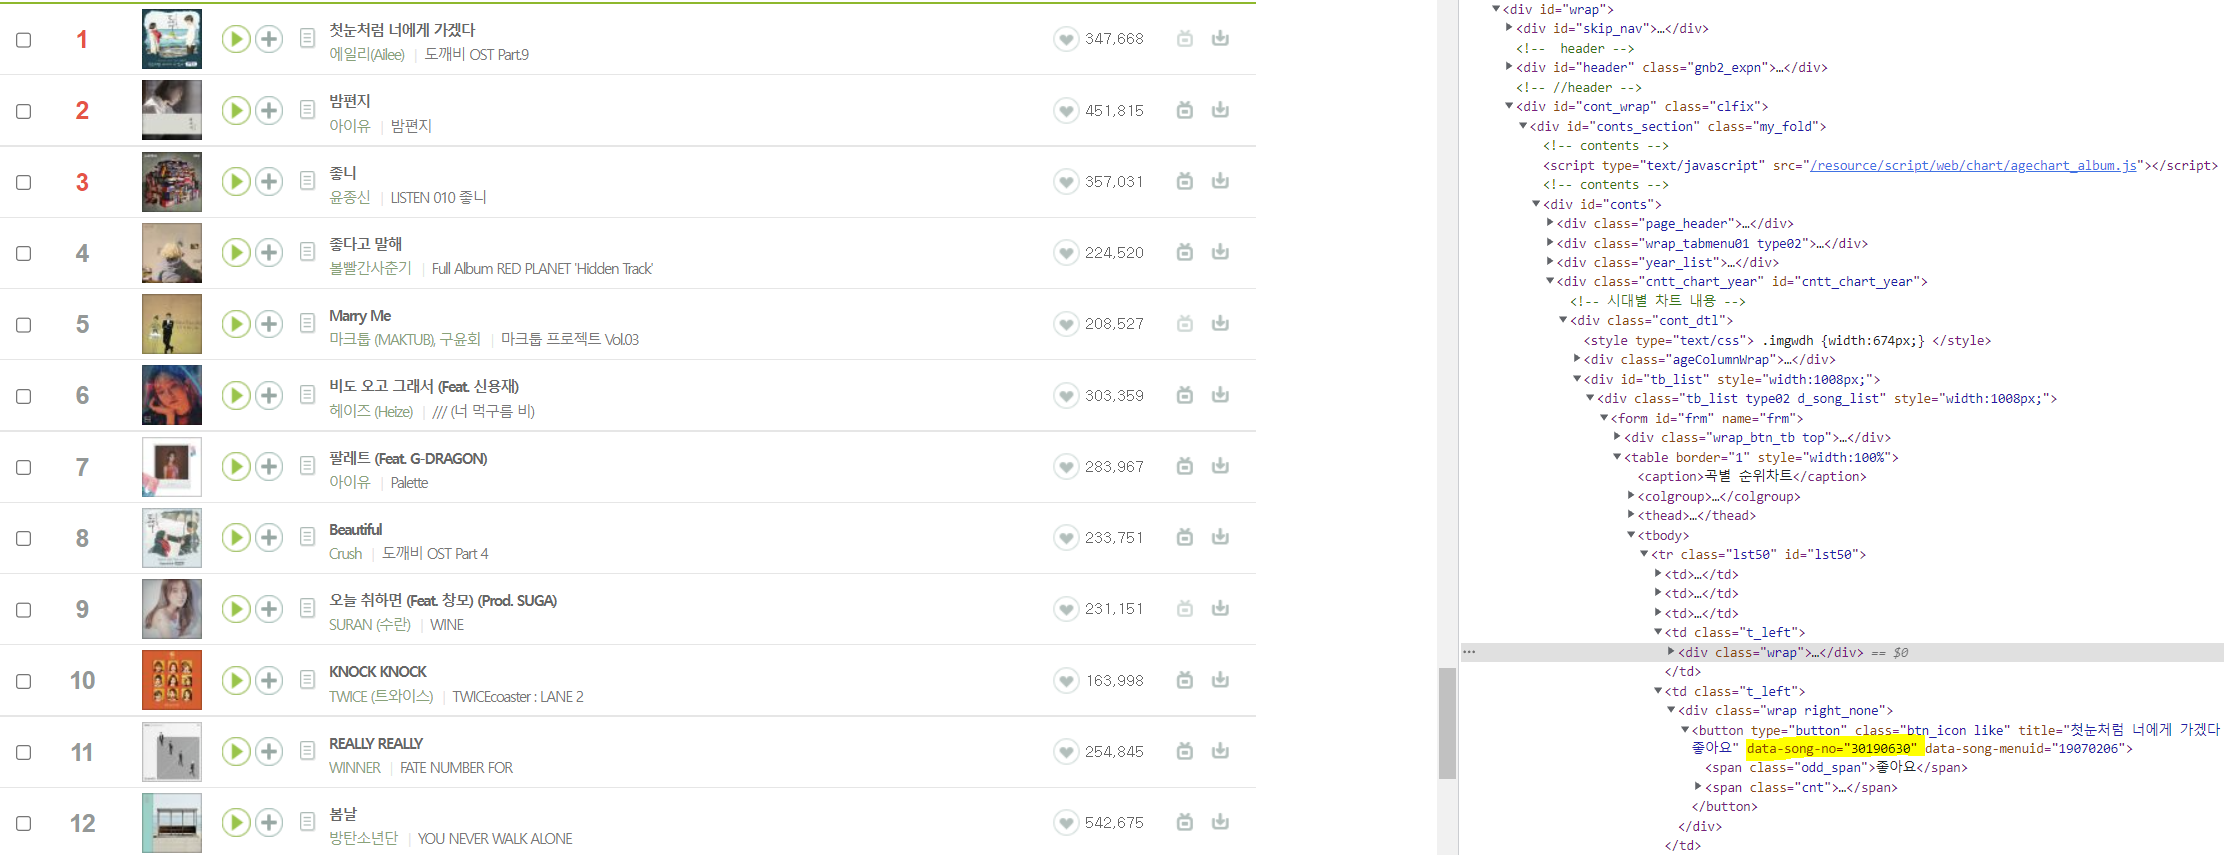Open artist link 에일리(Ailee)
Viewport: 2224px width, 855px height.
367,55
